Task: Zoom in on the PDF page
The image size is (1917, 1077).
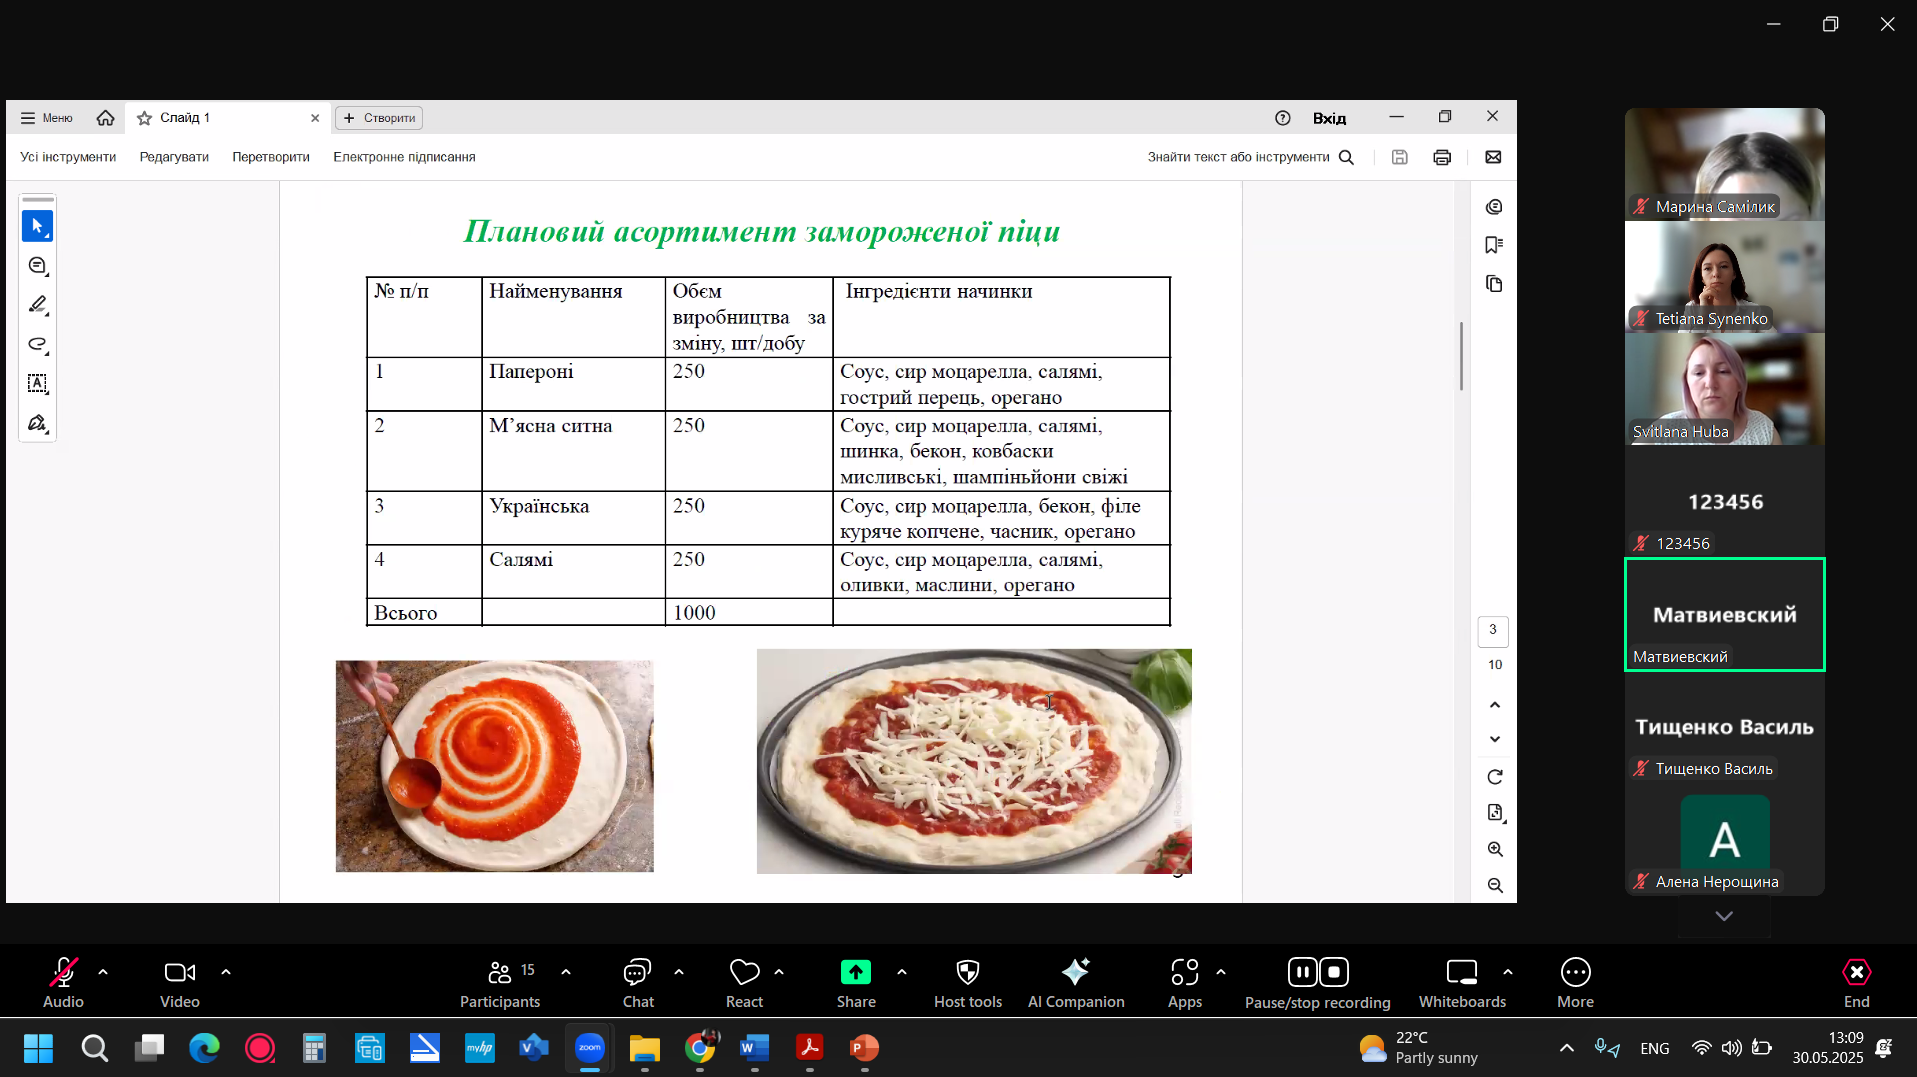Action: 1495,849
